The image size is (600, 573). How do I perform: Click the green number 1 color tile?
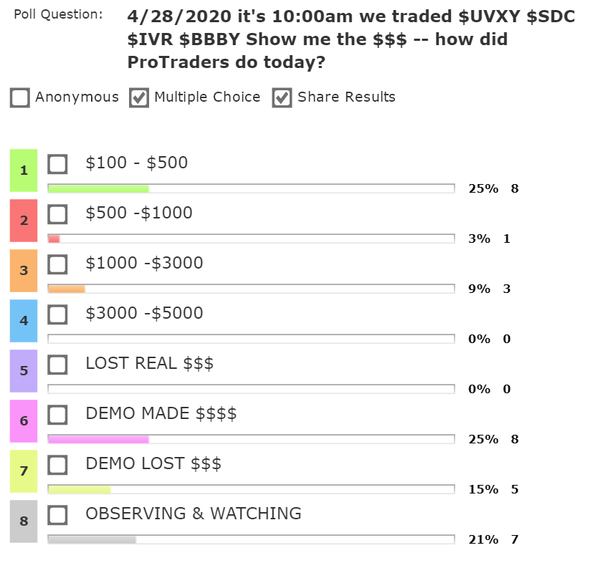click(23, 170)
